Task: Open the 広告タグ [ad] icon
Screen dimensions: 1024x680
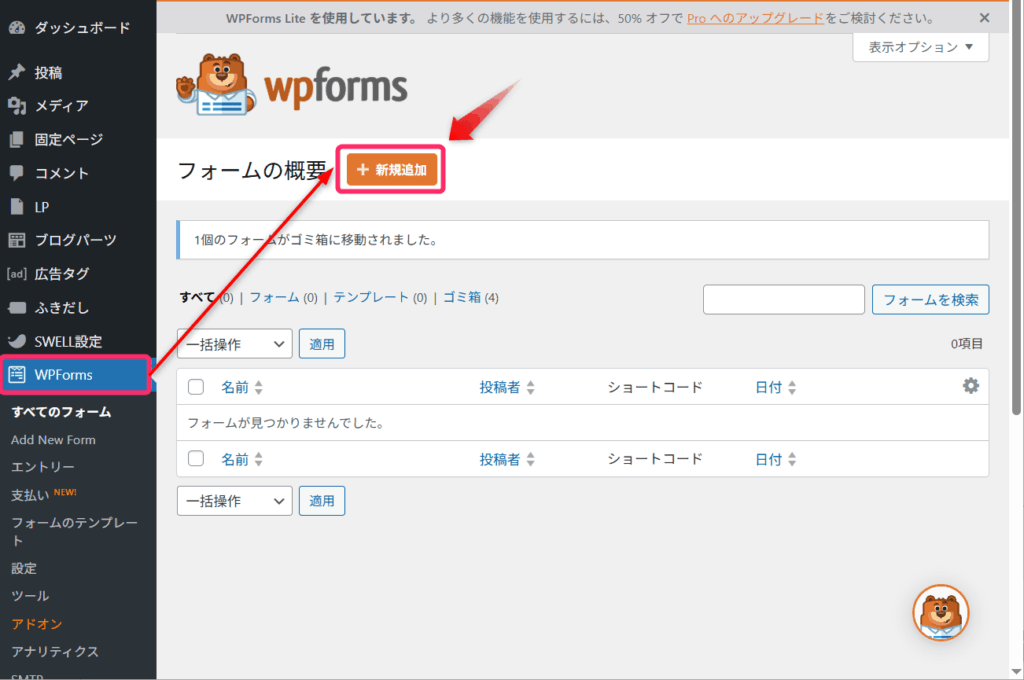Action: point(17,274)
